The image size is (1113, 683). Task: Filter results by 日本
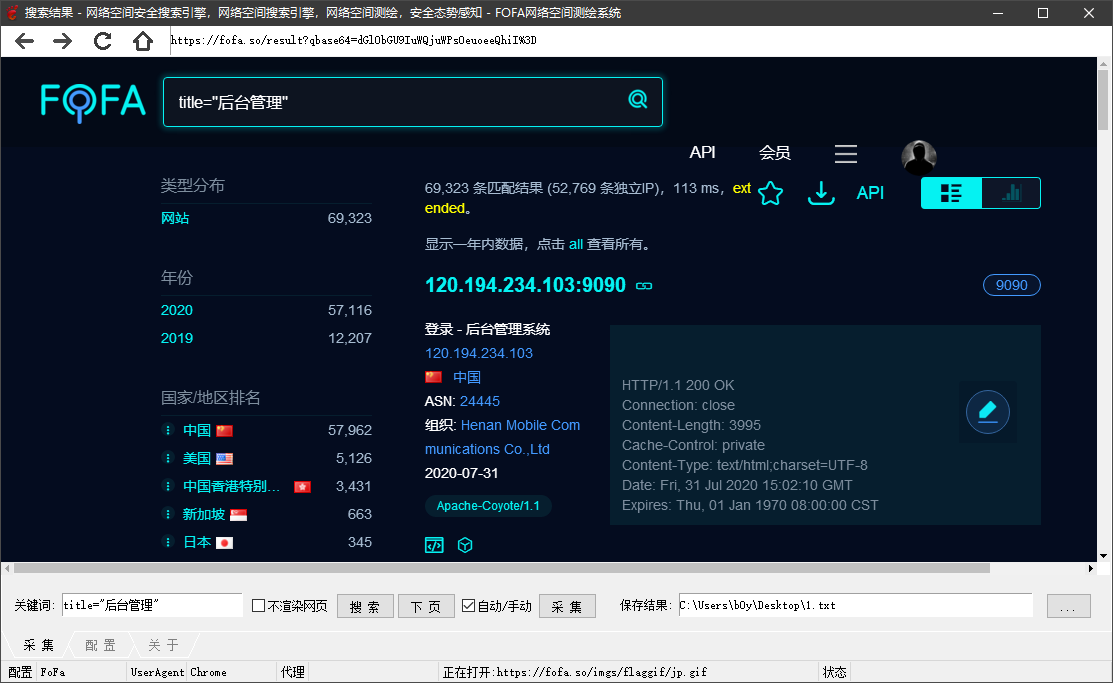tap(197, 542)
